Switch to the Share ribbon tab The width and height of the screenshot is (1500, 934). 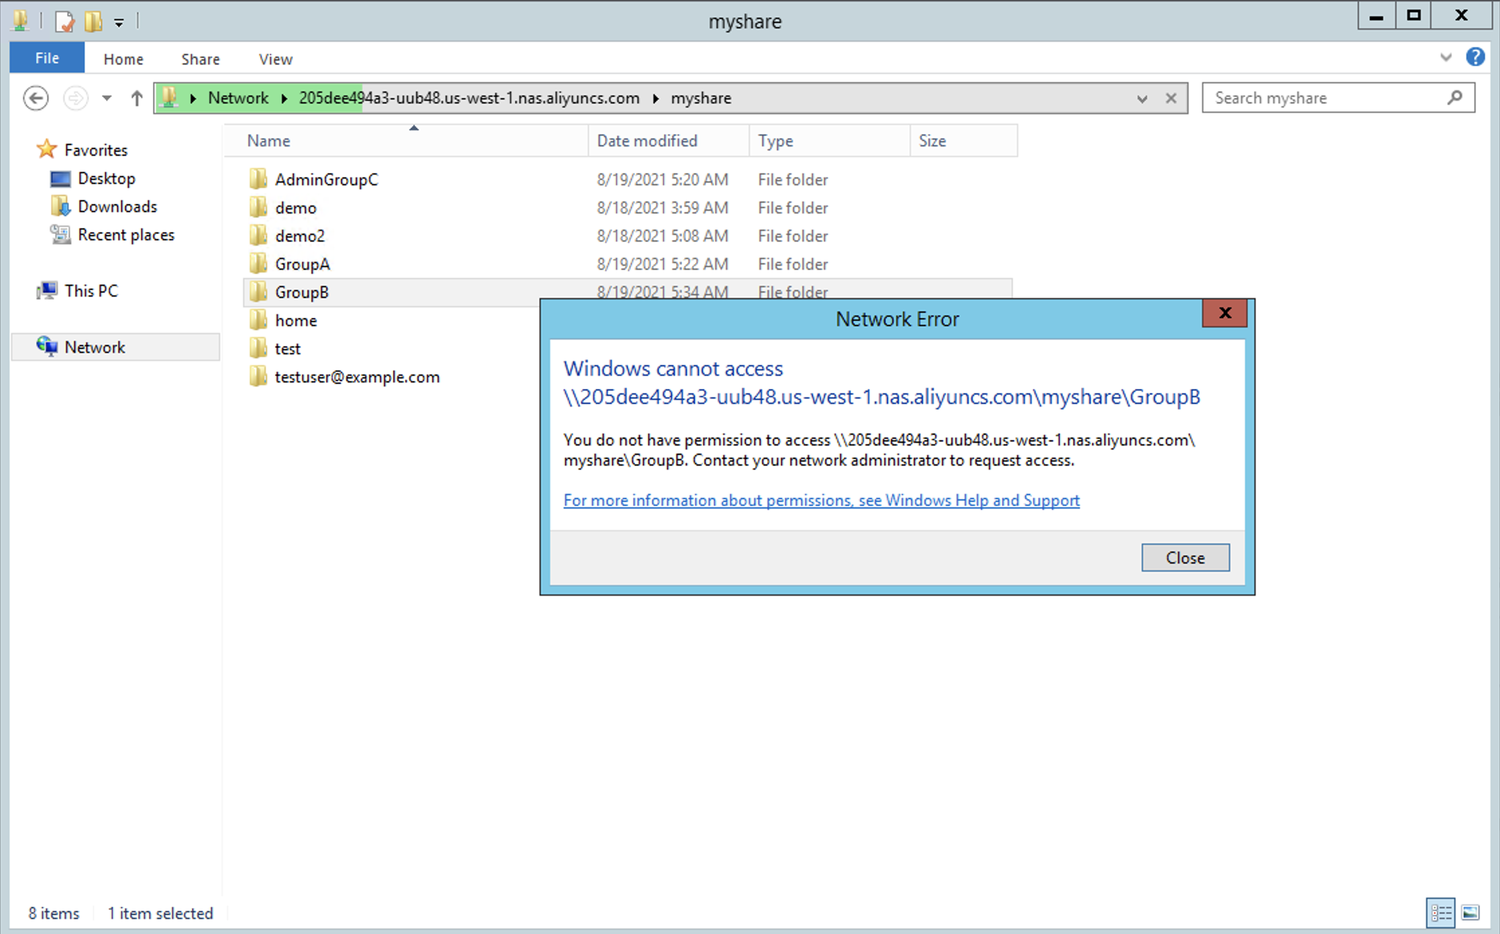pos(200,59)
